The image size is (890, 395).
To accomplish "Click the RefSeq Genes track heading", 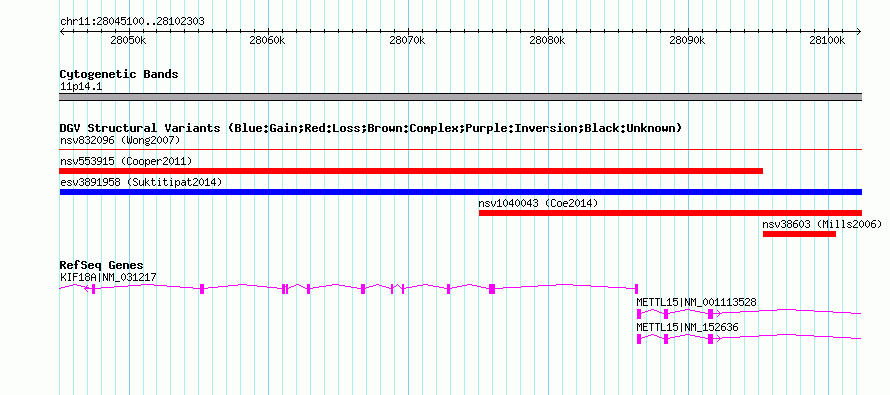I will (102, 265).
